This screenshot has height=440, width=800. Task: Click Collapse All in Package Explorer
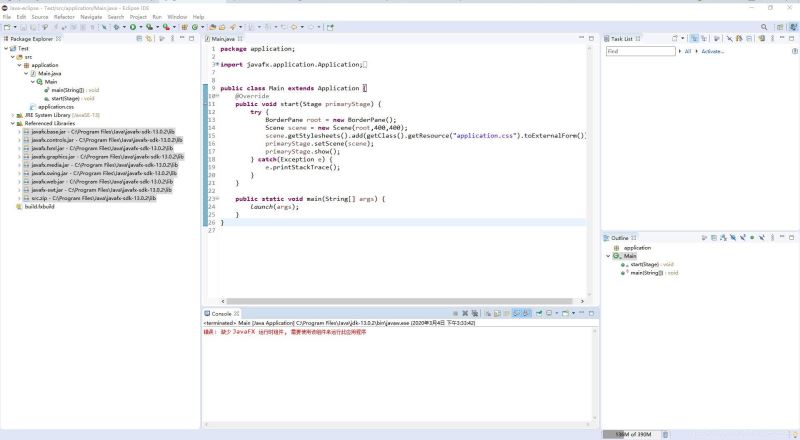tap(137, 39)
